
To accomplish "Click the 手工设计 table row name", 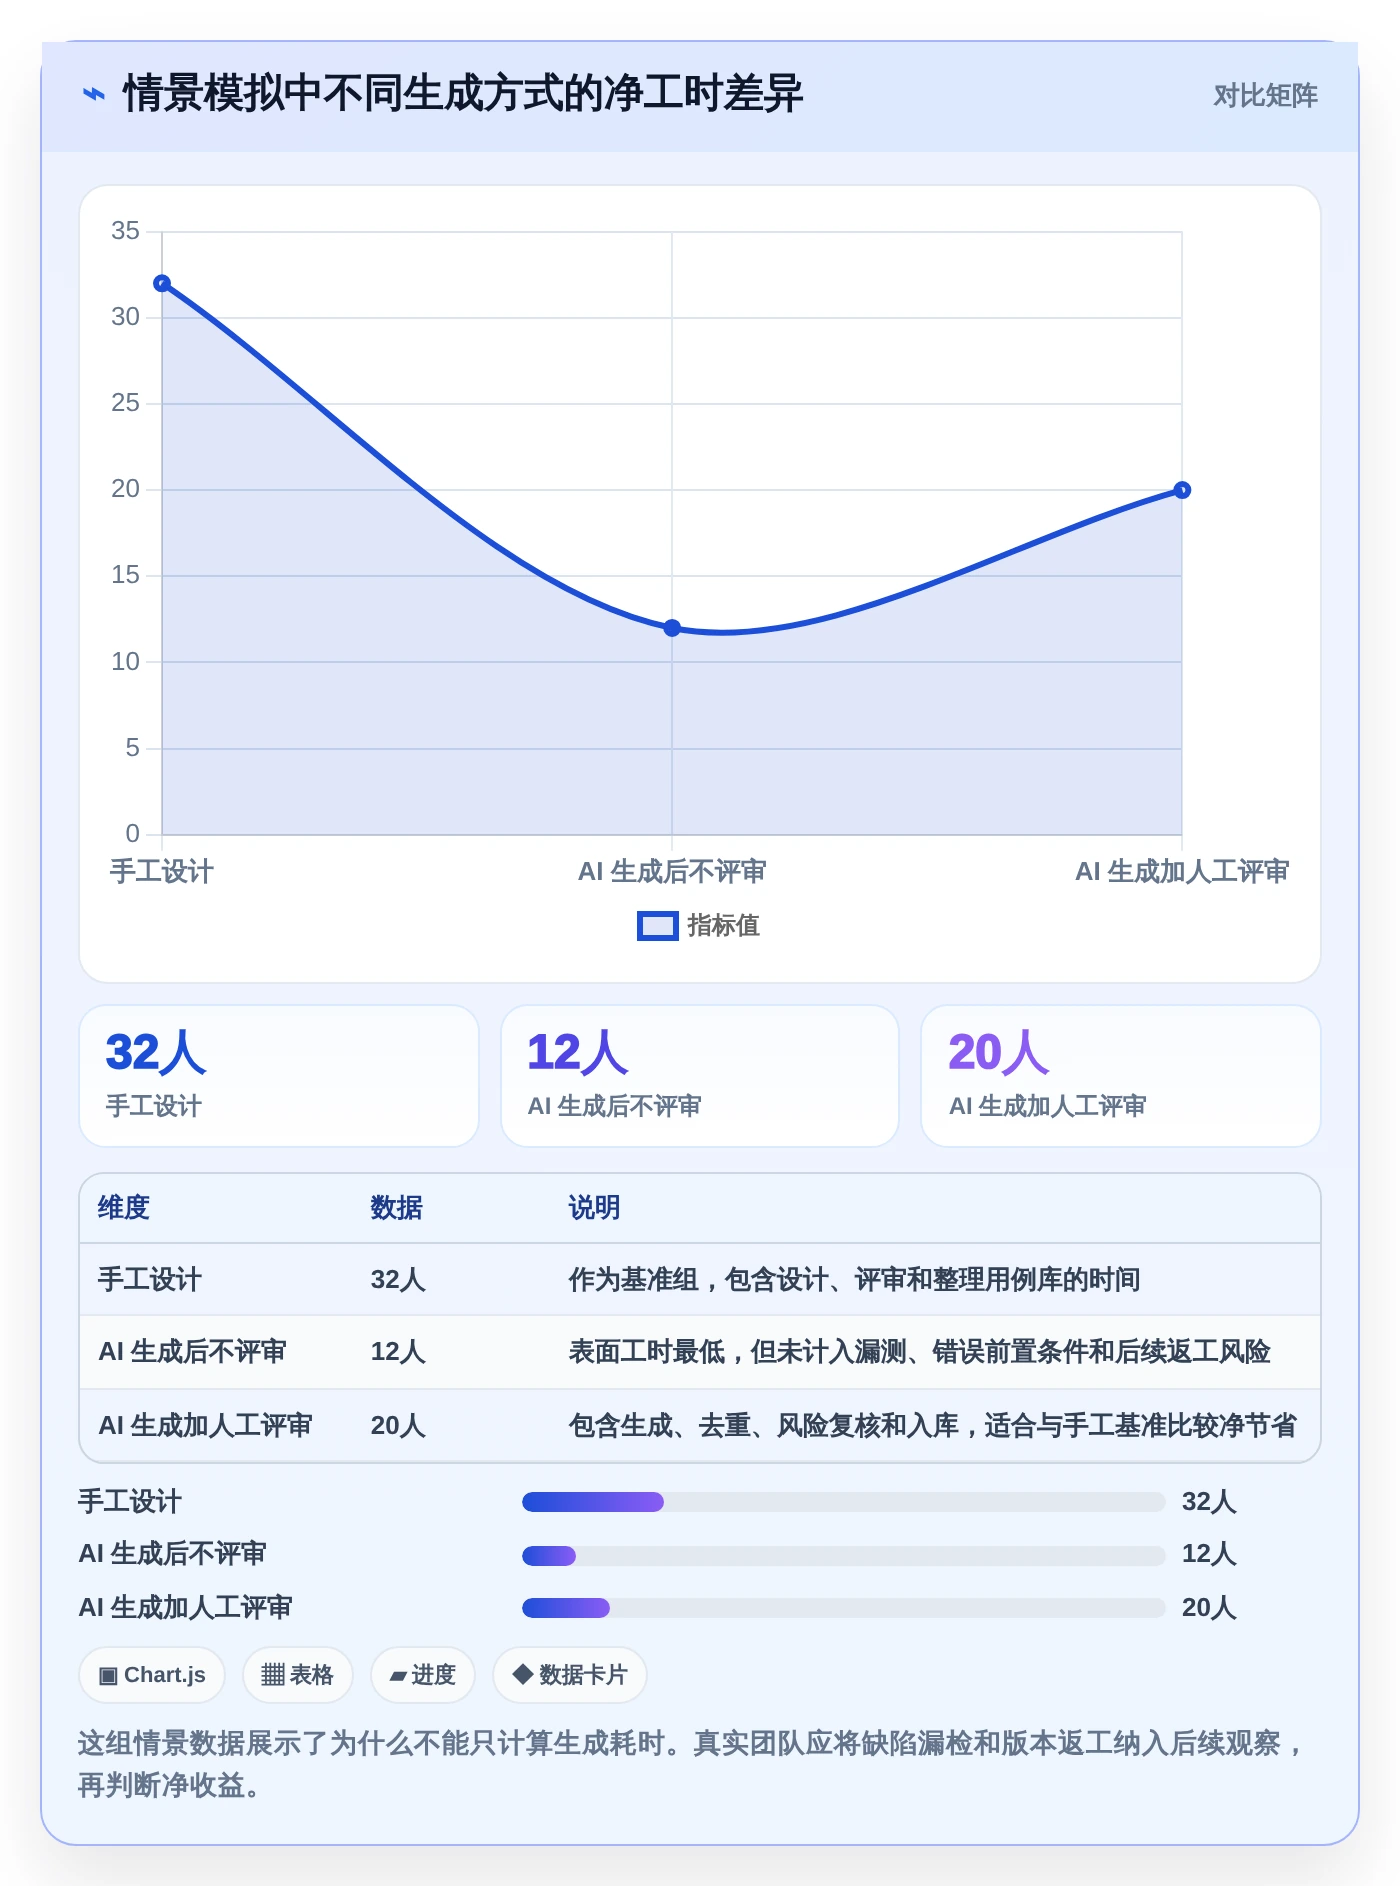I will point(150,1280).
